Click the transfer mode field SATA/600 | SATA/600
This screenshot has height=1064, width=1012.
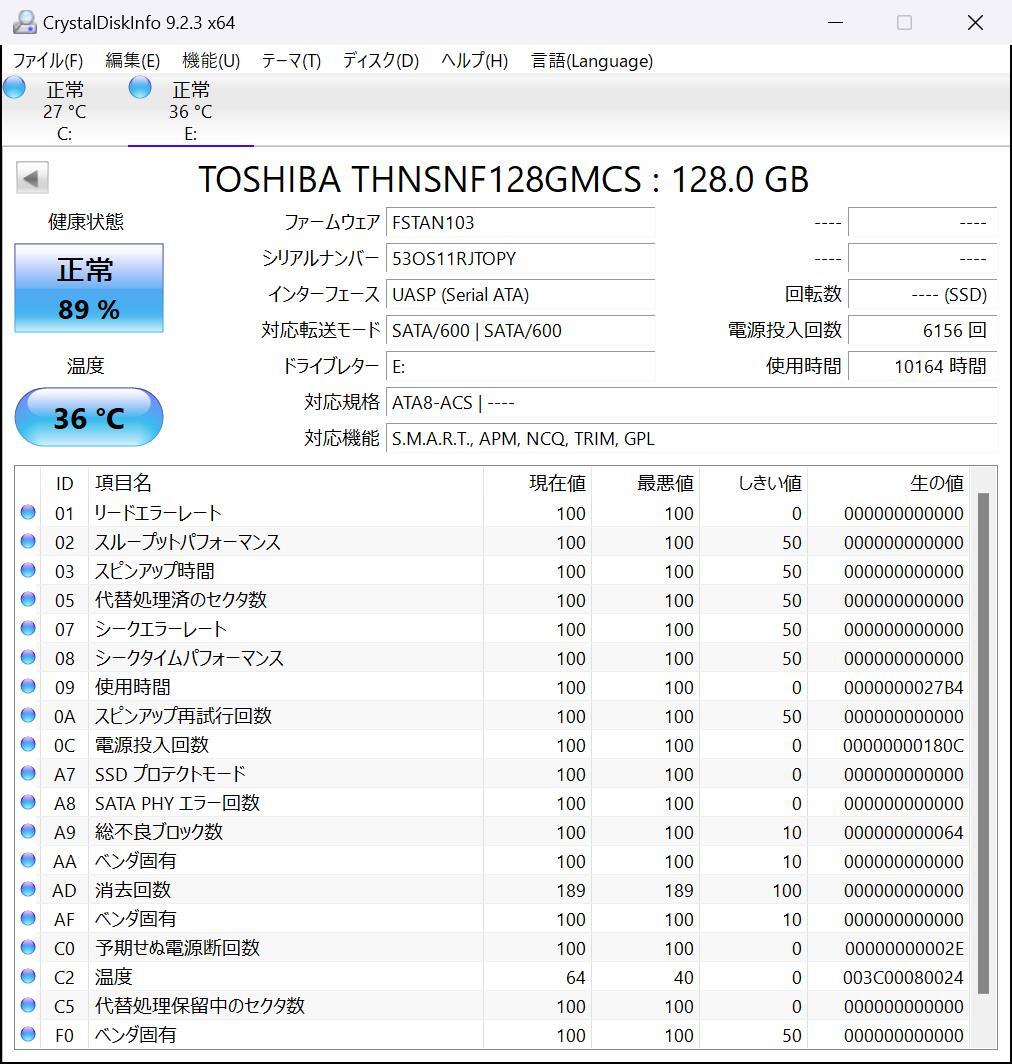(x=520, y=330)
